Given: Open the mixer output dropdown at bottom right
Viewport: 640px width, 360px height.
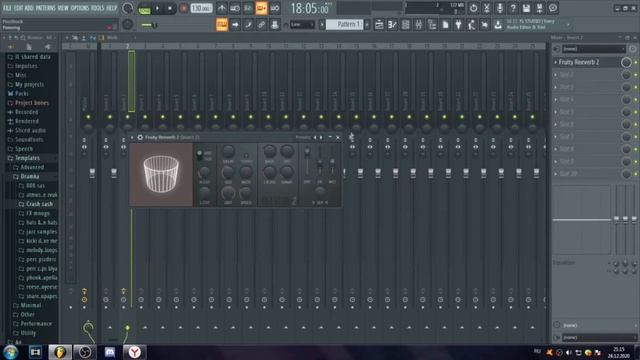Looking at the screenshot, I should pos(599,338).
